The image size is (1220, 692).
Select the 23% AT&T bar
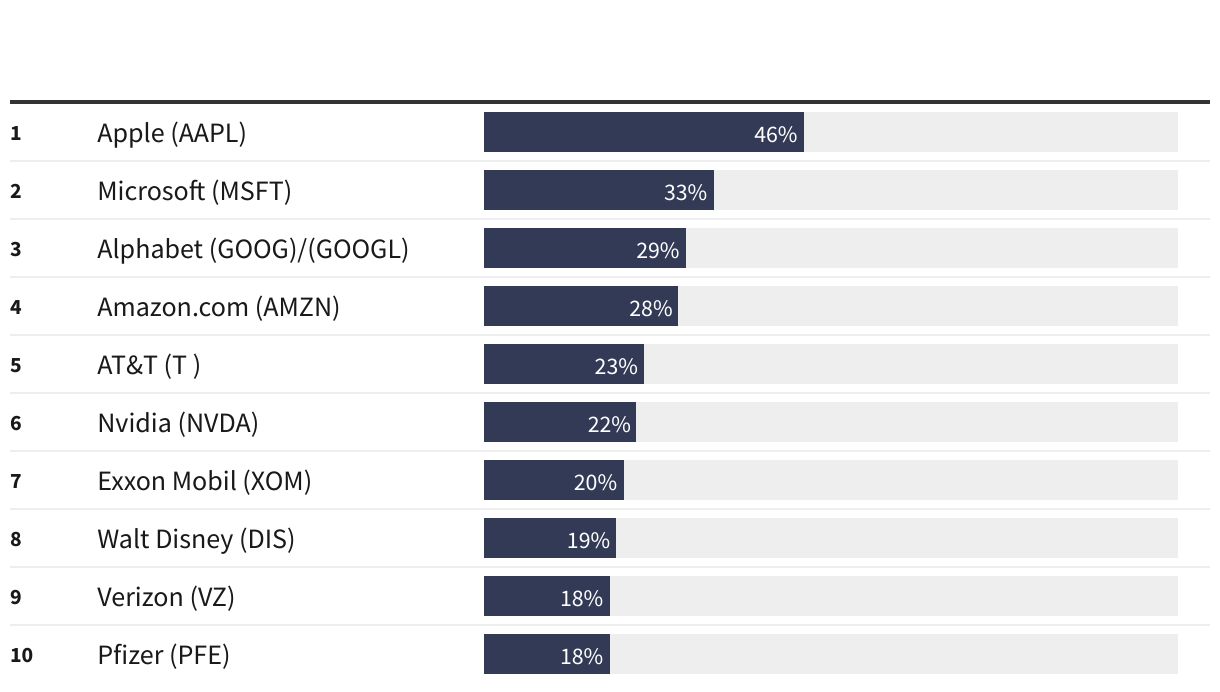[564, 364]
